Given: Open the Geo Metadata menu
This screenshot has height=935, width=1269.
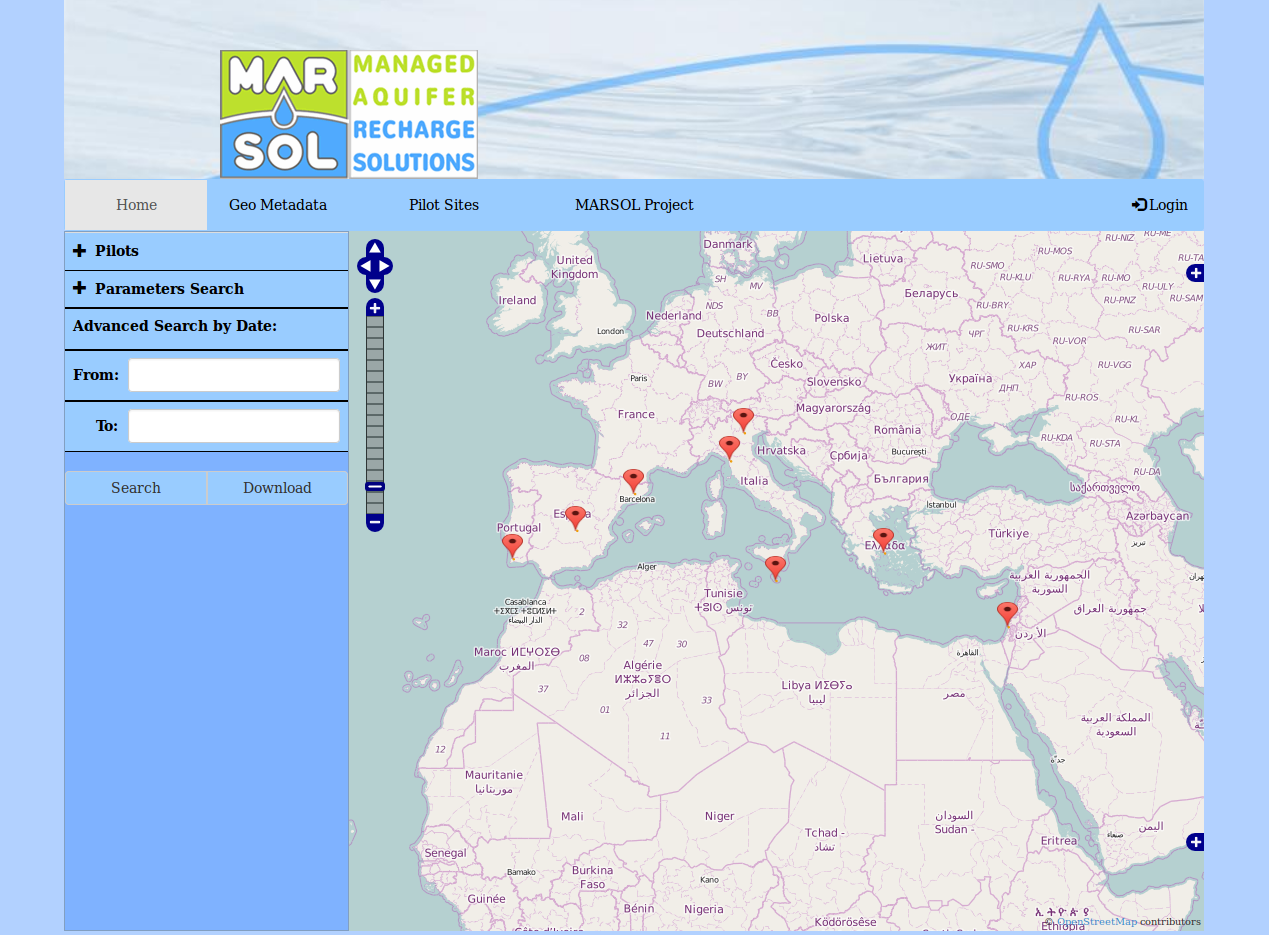Looking at the screenshot, I should [x=278, y=205].
